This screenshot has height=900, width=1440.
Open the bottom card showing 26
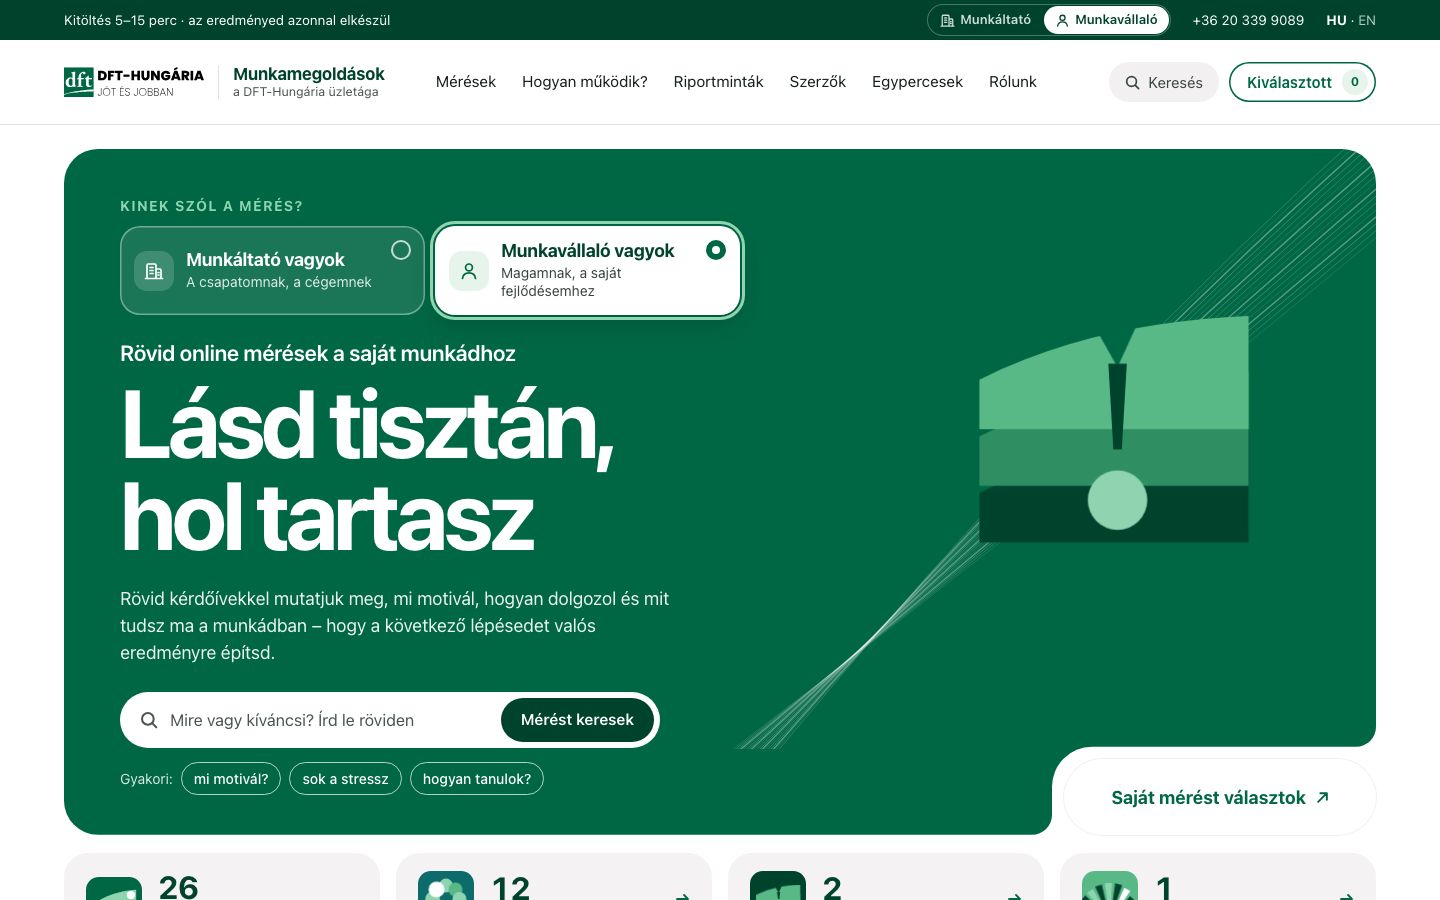222,877
